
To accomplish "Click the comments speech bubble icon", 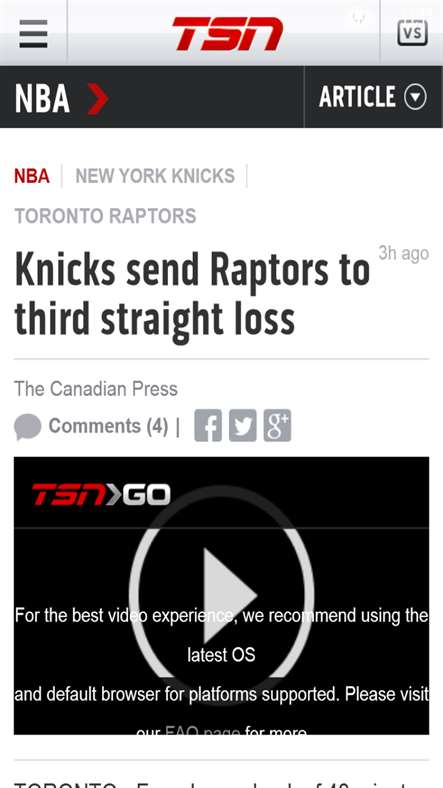I will tap(28, 427).
